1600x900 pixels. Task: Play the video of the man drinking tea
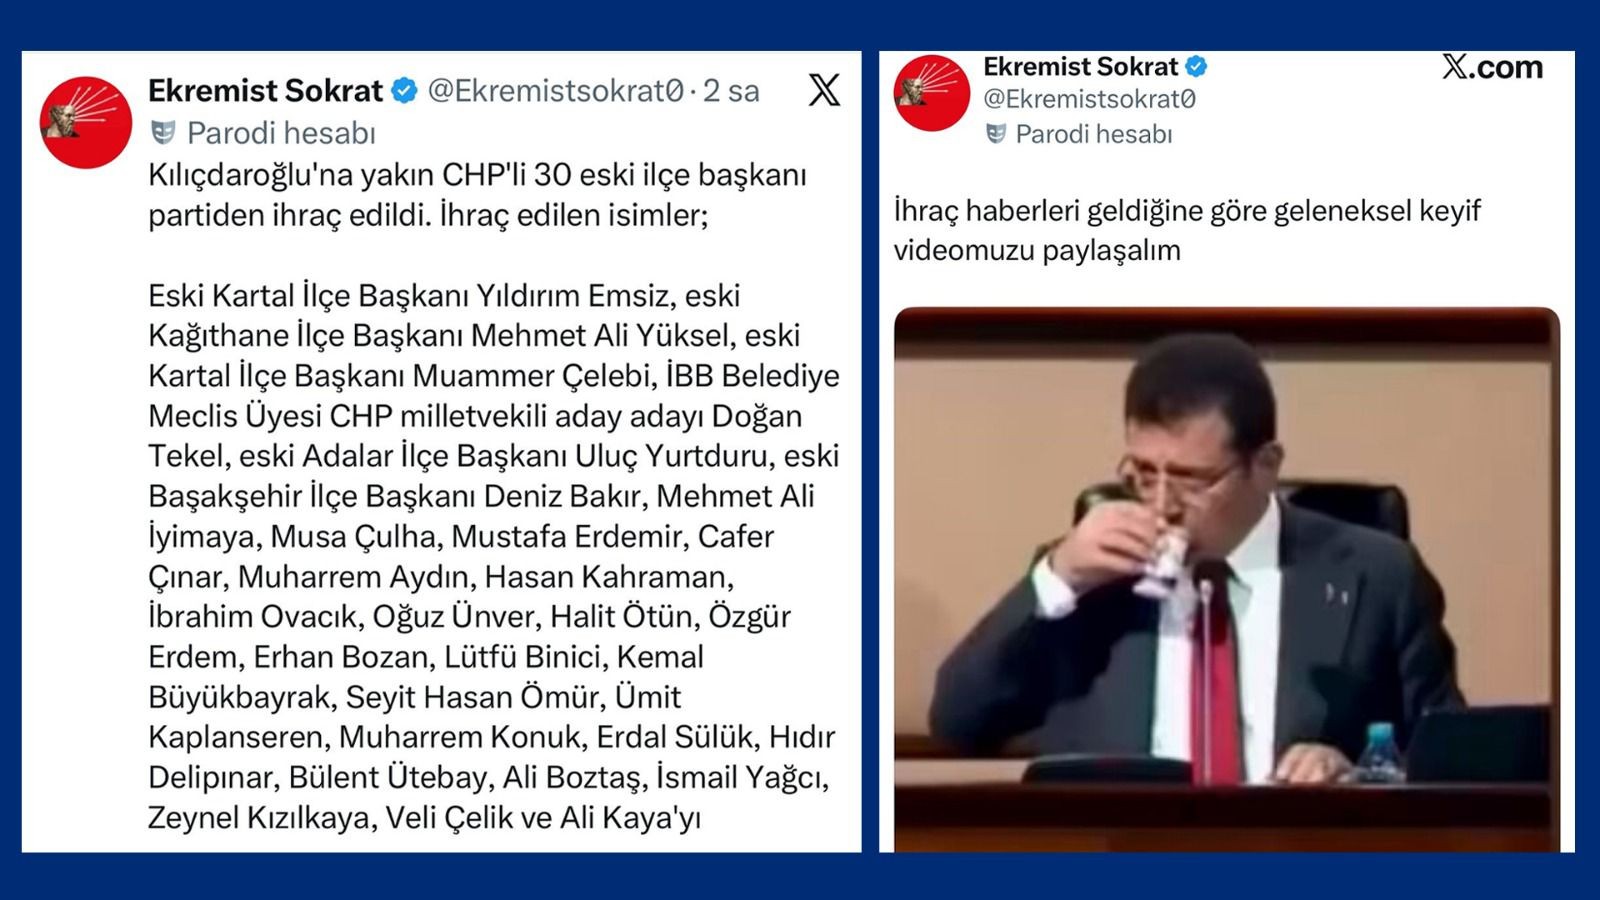tap(1227, 580)
